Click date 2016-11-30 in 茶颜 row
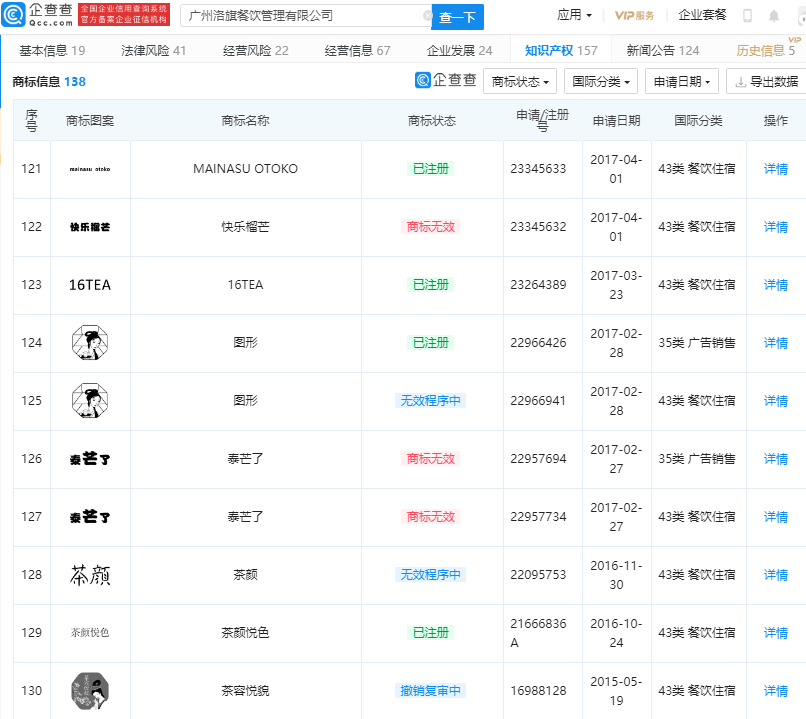This screenshot has height=719, width=806. click(x=616, y=575)
